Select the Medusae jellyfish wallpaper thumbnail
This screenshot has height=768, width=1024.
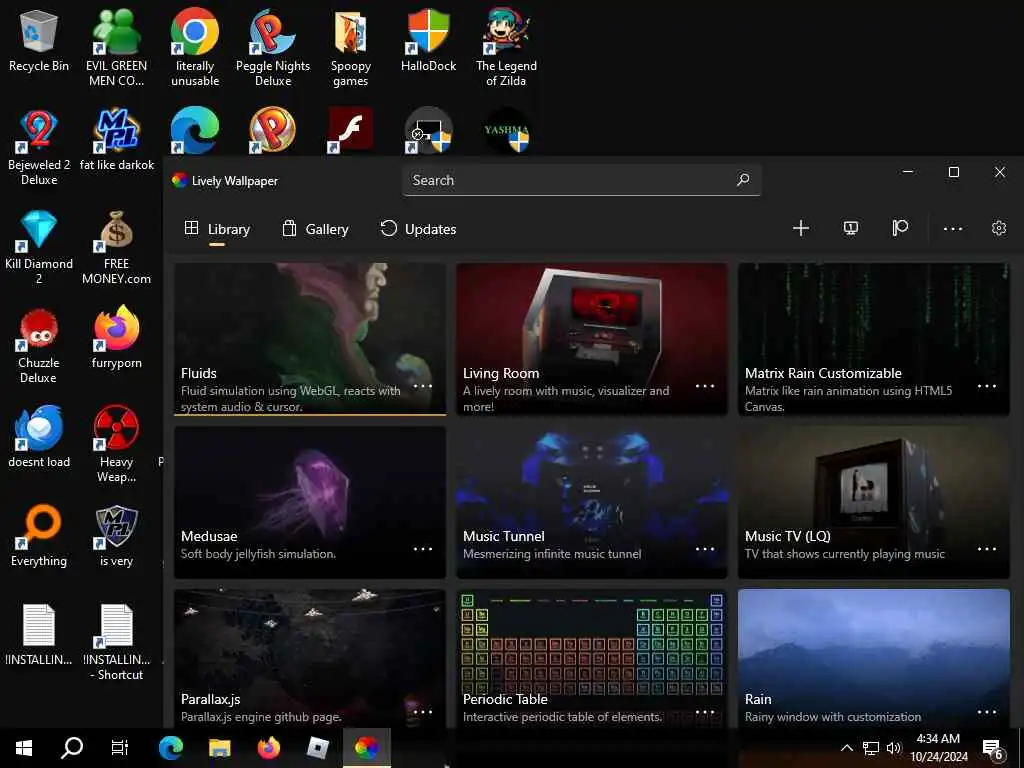tap(310, 502)
